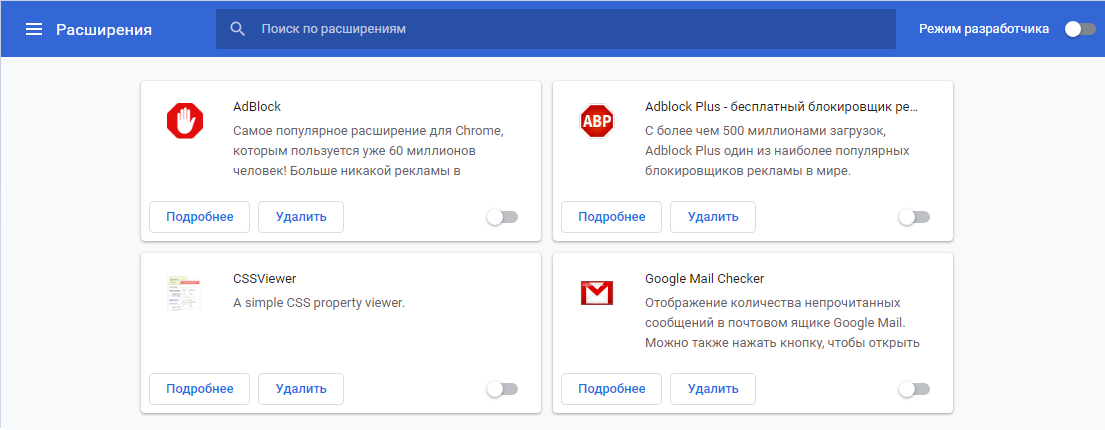
Task: Show Adblock Plus details via Подробнее
Action: pyautogui.click(x=612, y=217)
